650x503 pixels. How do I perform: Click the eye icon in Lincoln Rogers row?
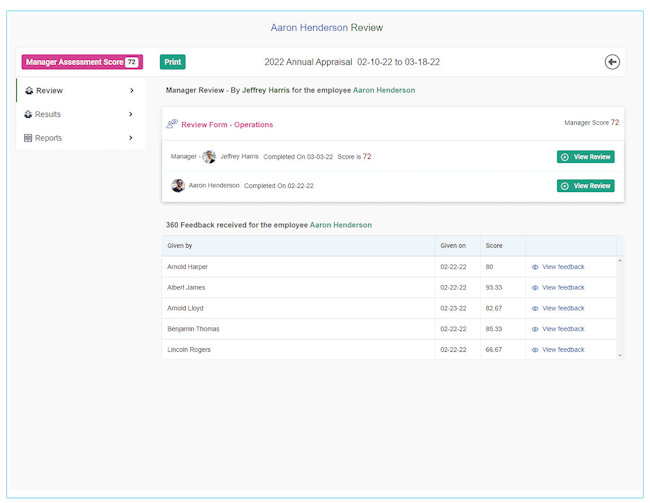(x=535, y=350)
